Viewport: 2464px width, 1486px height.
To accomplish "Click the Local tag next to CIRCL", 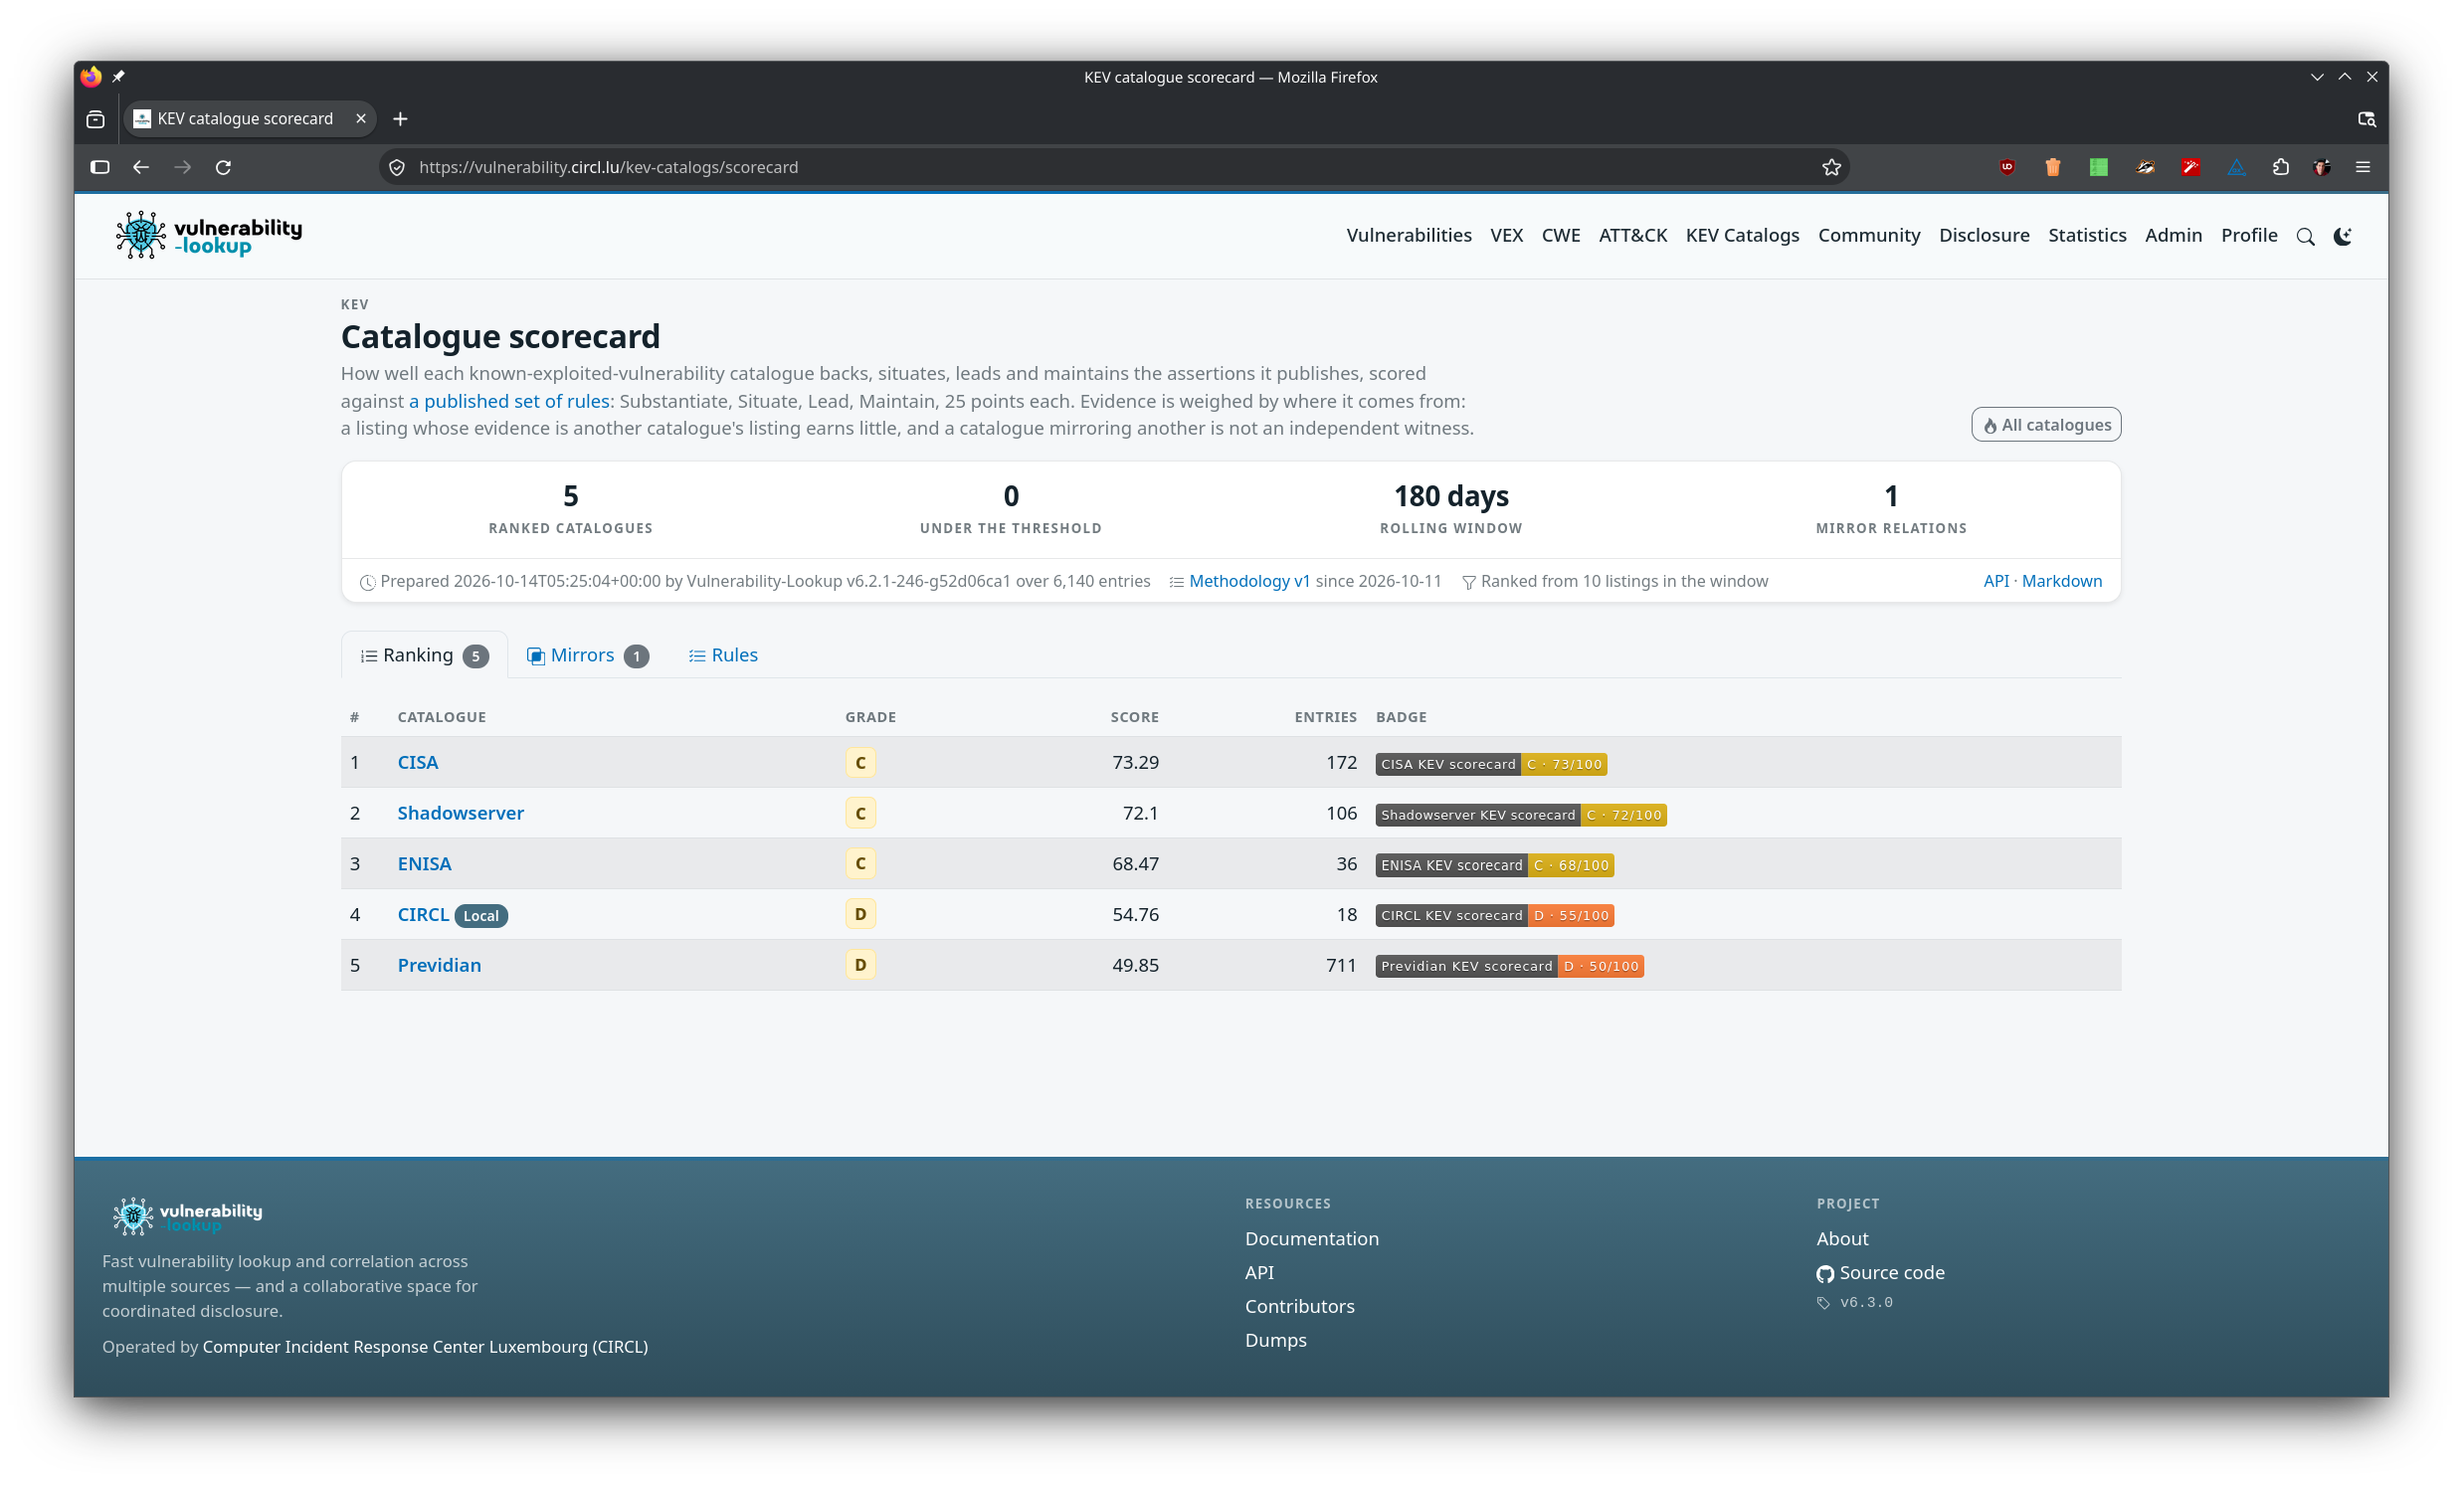I will coord(480,916).
